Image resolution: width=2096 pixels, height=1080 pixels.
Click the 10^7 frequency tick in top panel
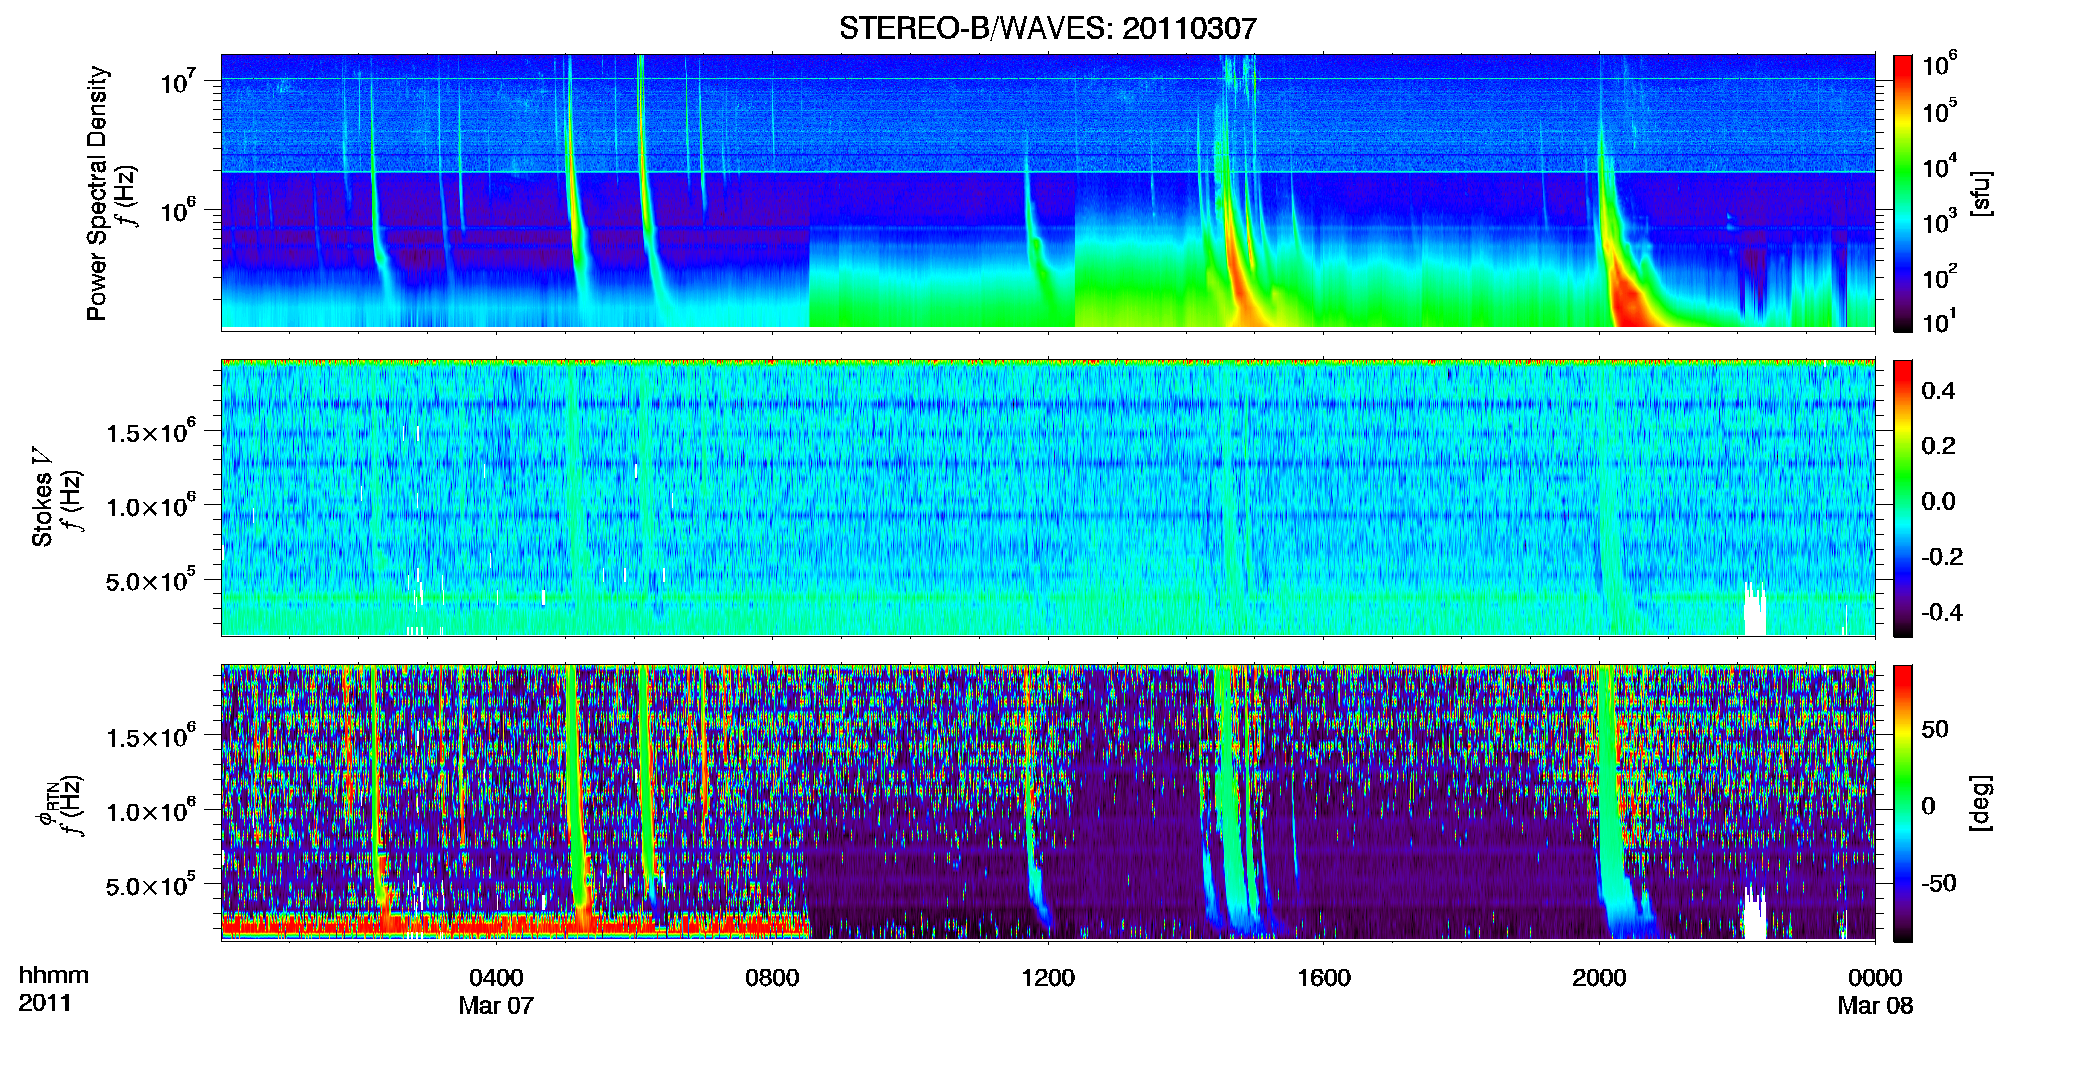click(x=179, y=82)
